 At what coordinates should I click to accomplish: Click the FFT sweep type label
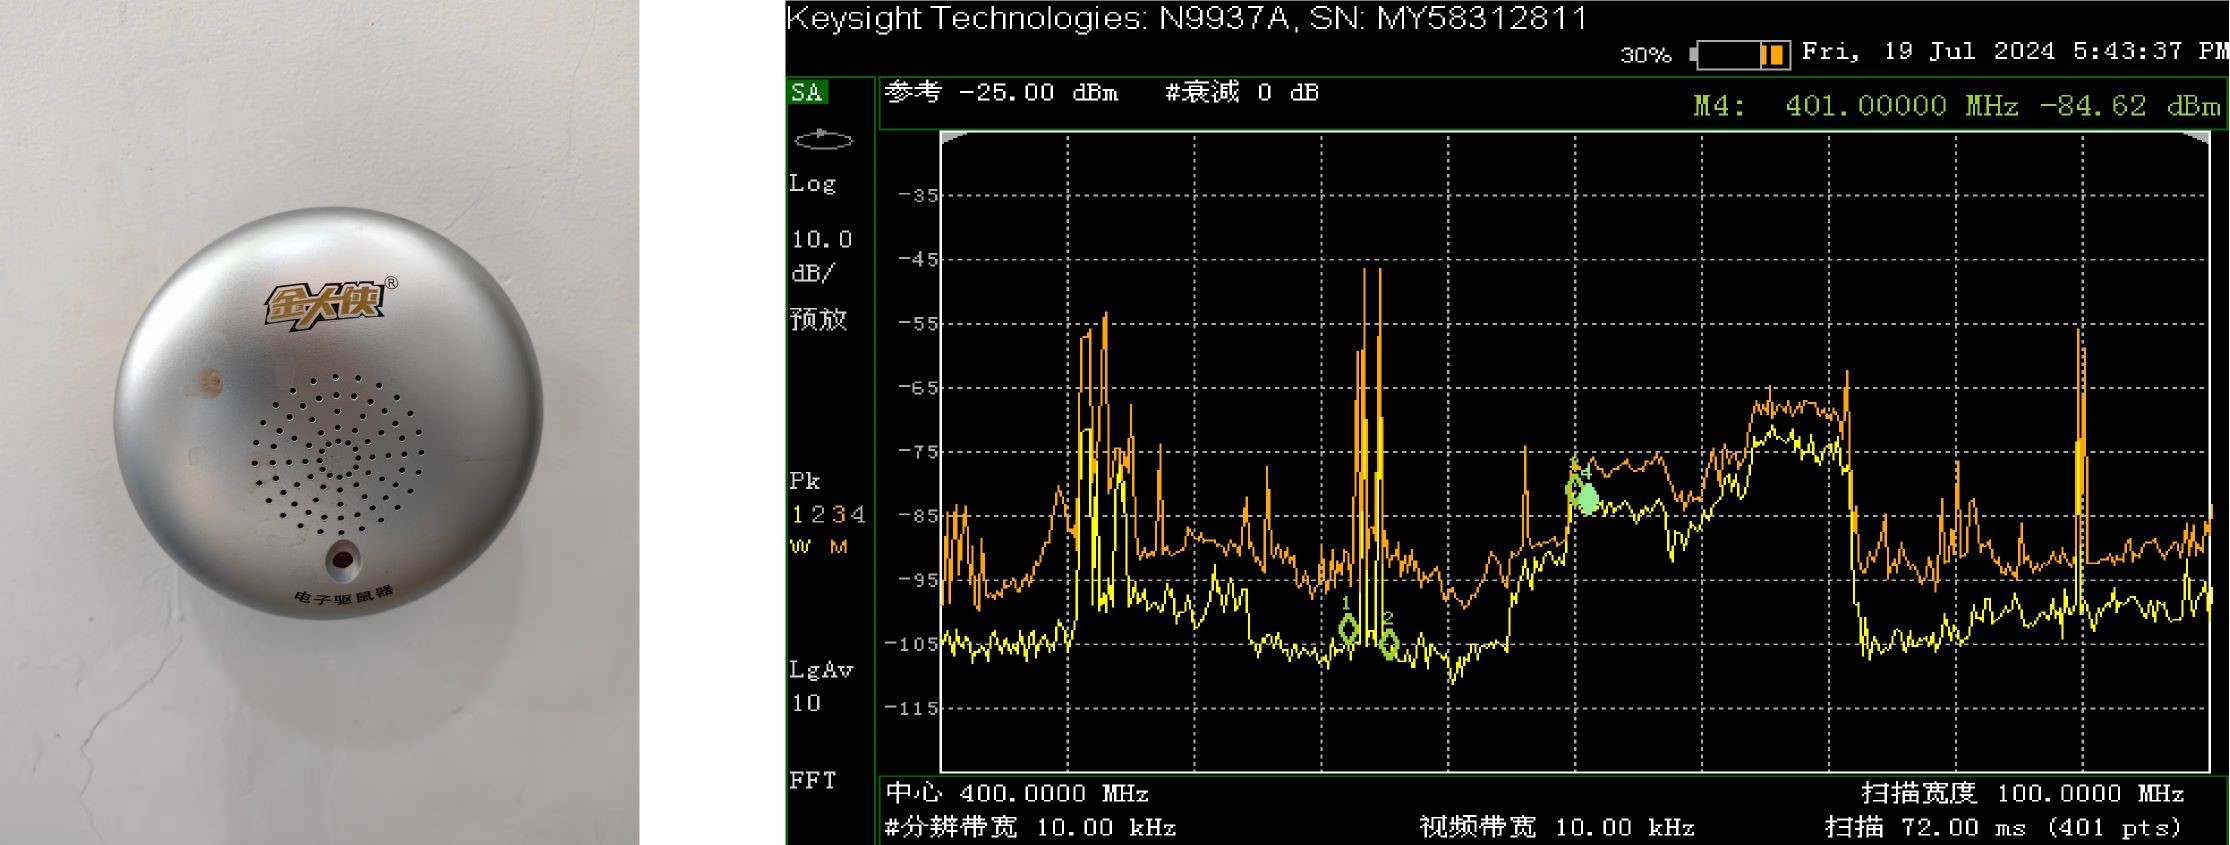tap(812, 780)
